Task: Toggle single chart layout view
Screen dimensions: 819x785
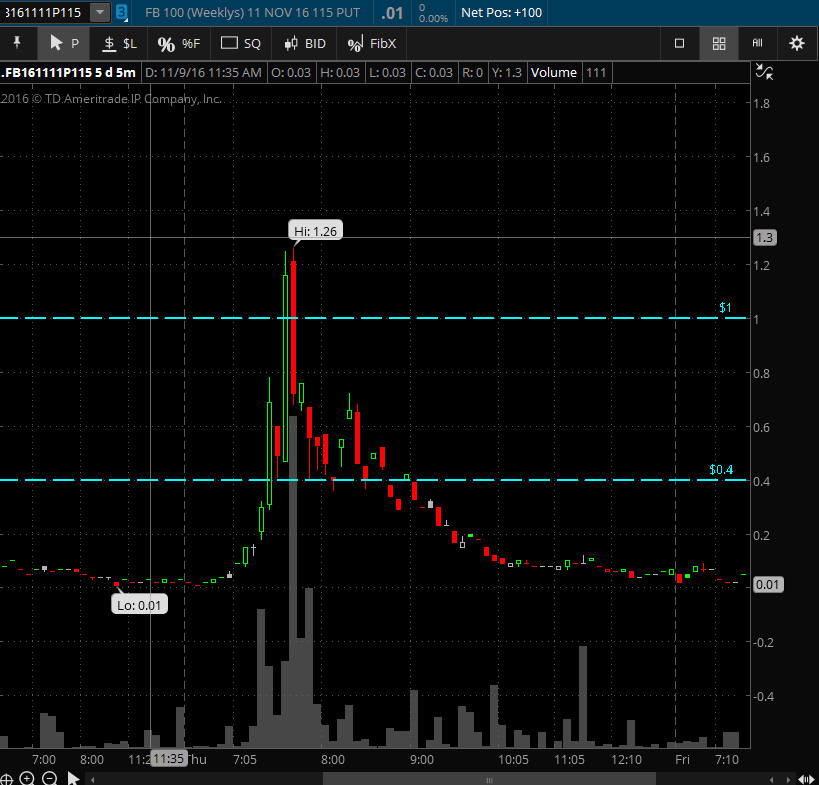Action: click(x=680, y=43)
